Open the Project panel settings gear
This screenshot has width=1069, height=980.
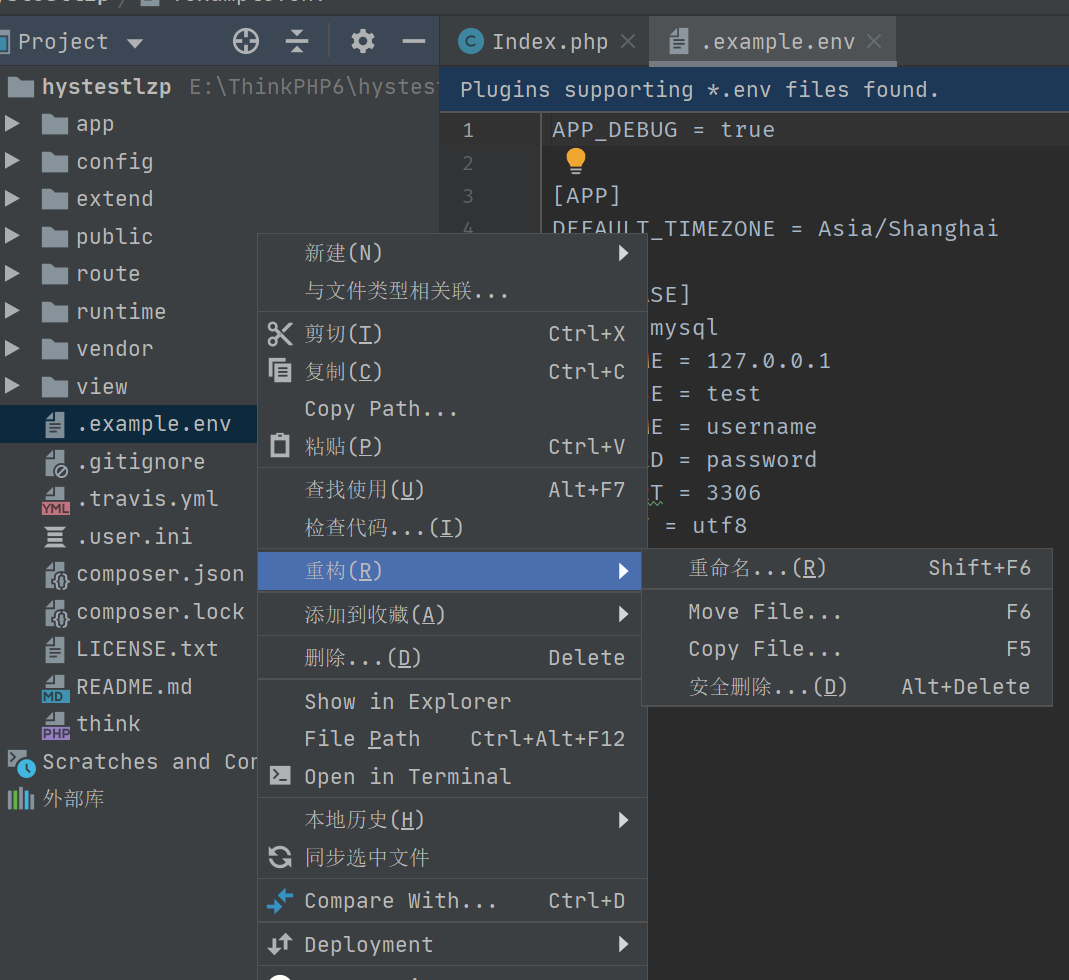(x=361, y=41)
